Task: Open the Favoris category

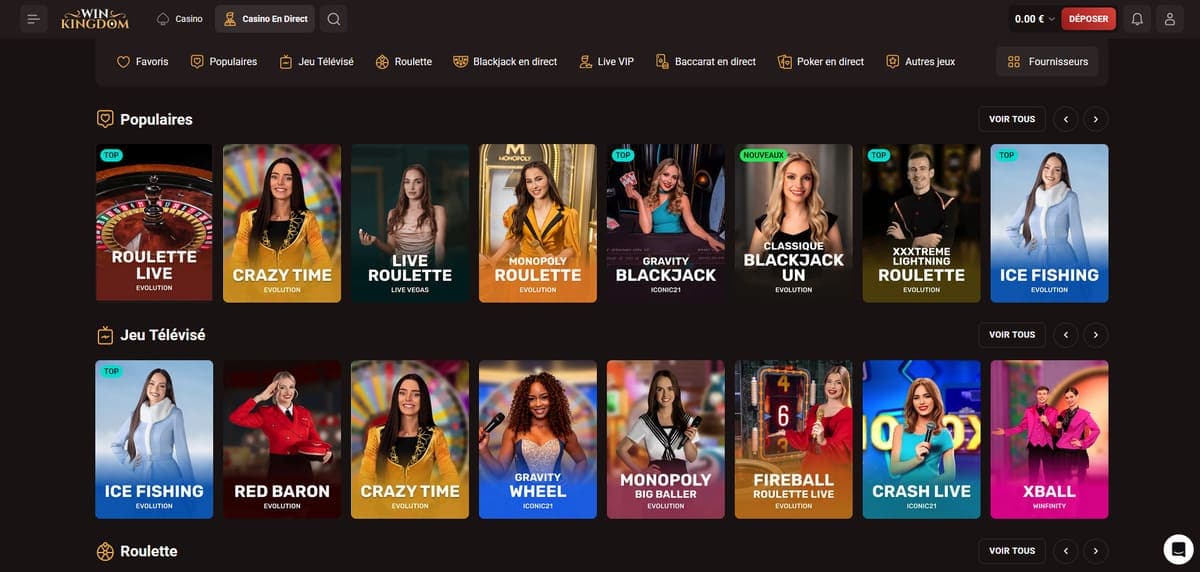Action: [x=143, y=62]
